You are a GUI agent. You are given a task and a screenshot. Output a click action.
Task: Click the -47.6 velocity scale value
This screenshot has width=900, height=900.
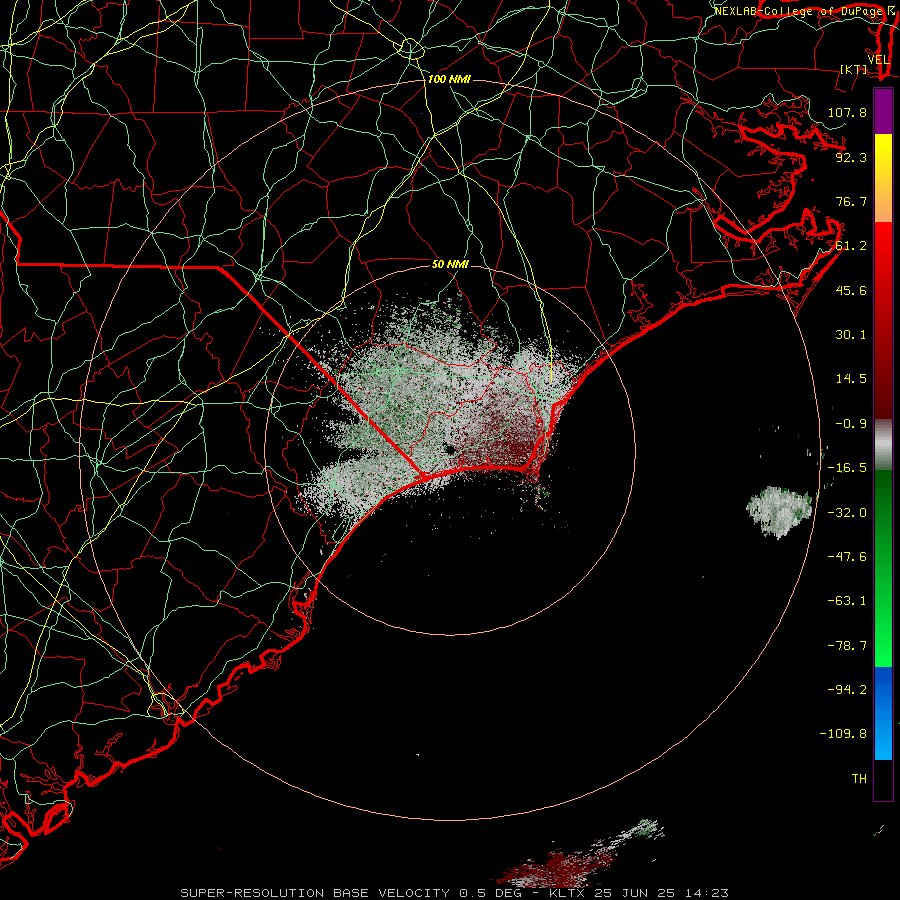click(x=847, y=557)
